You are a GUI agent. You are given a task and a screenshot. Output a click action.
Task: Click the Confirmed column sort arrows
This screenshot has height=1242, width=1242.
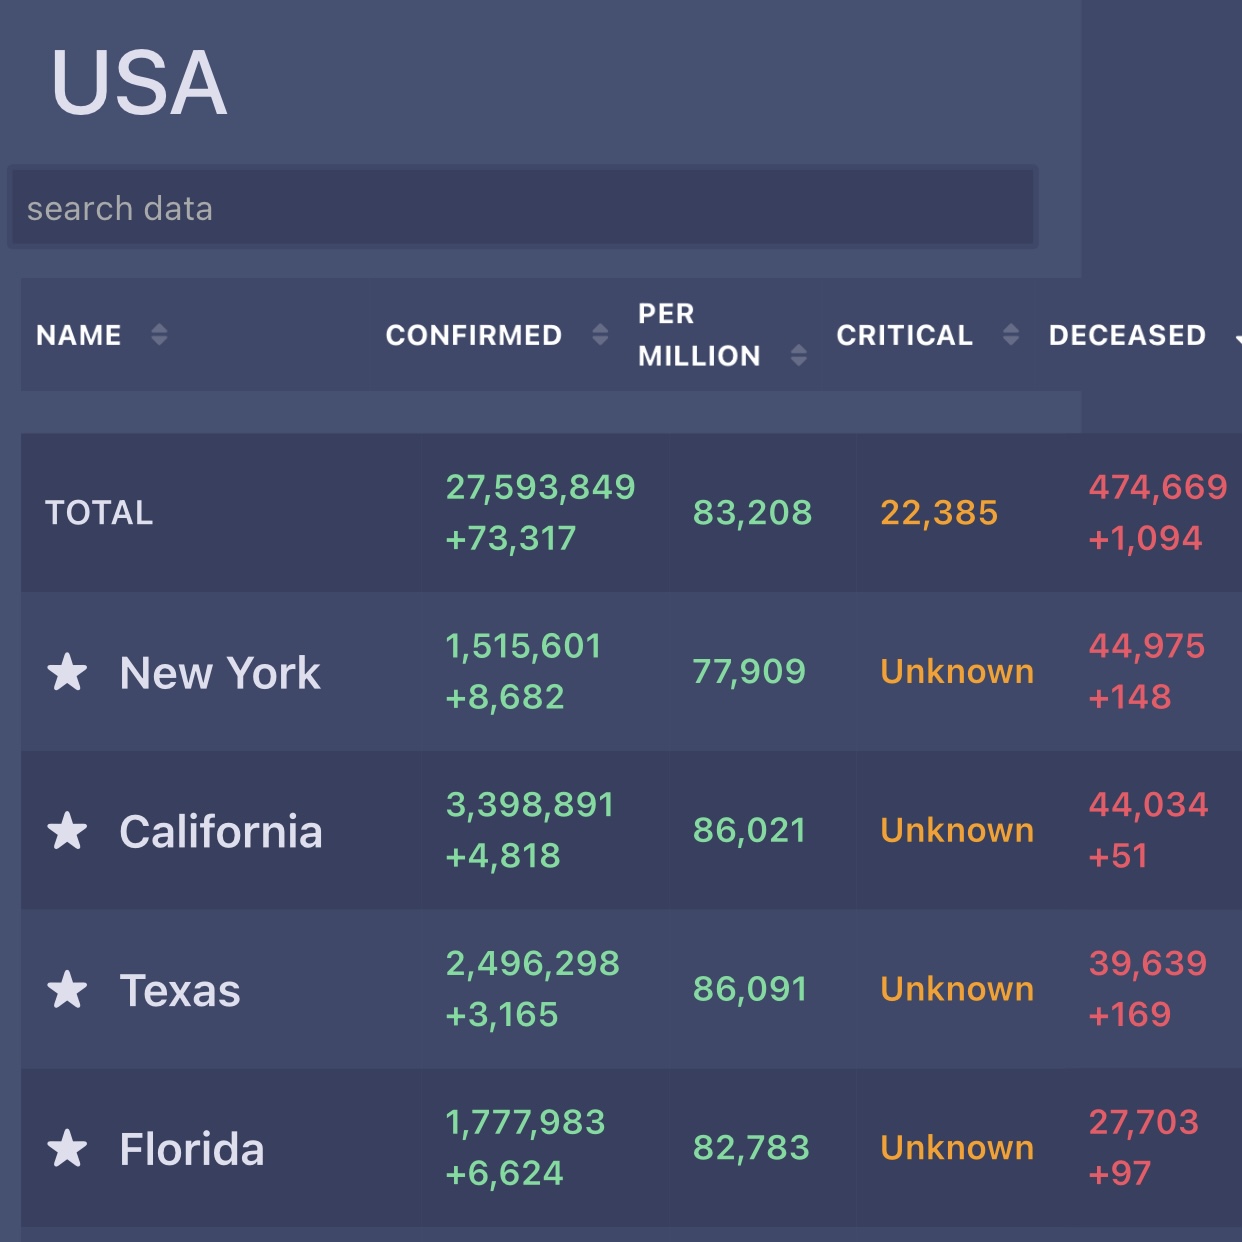600,334
